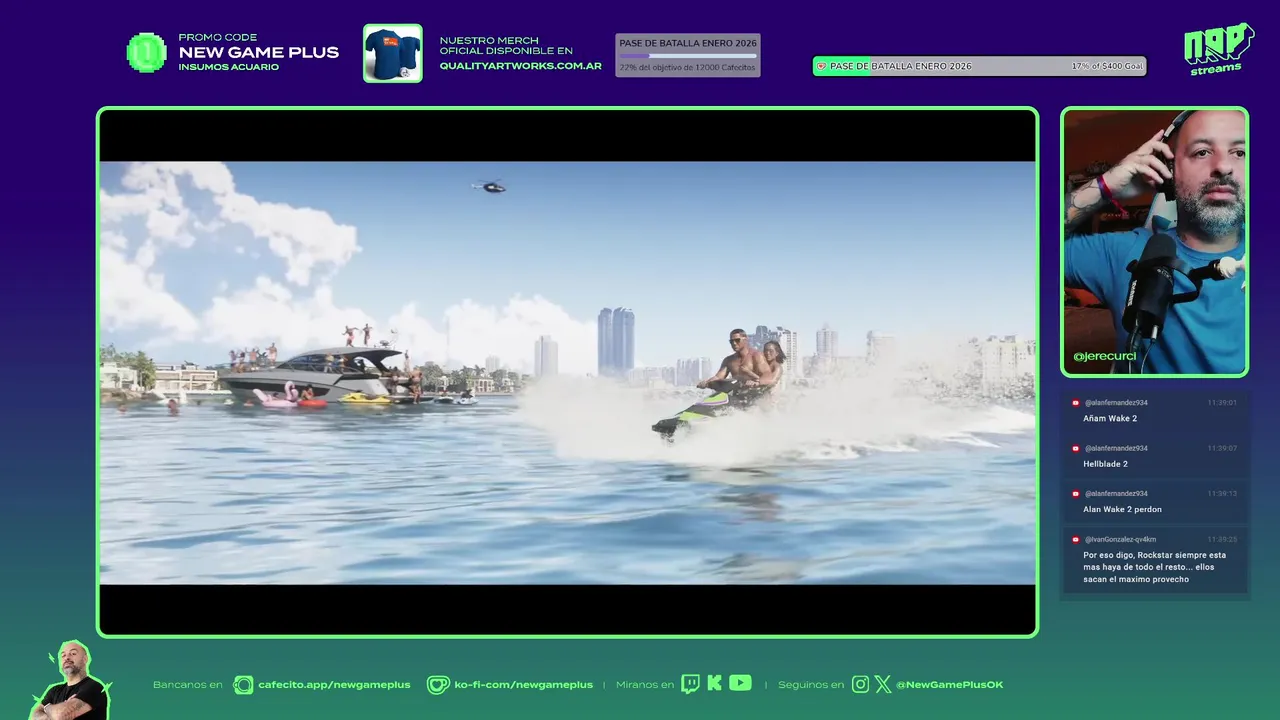Viewport: 1280px width, 720px height.
Task: Click the Kick icon in footer
Action: [714, 684]
